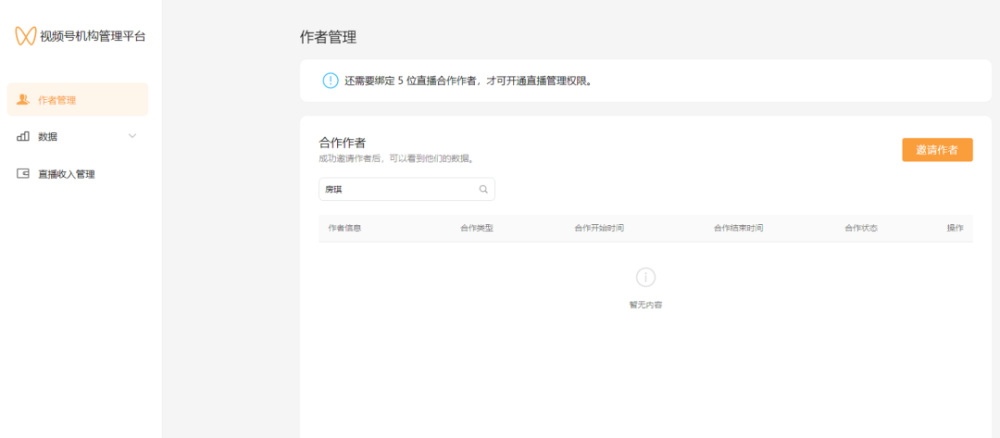Click the 合作作者 section title
The width and height of the screenshot is (1000, 438).
342,143
